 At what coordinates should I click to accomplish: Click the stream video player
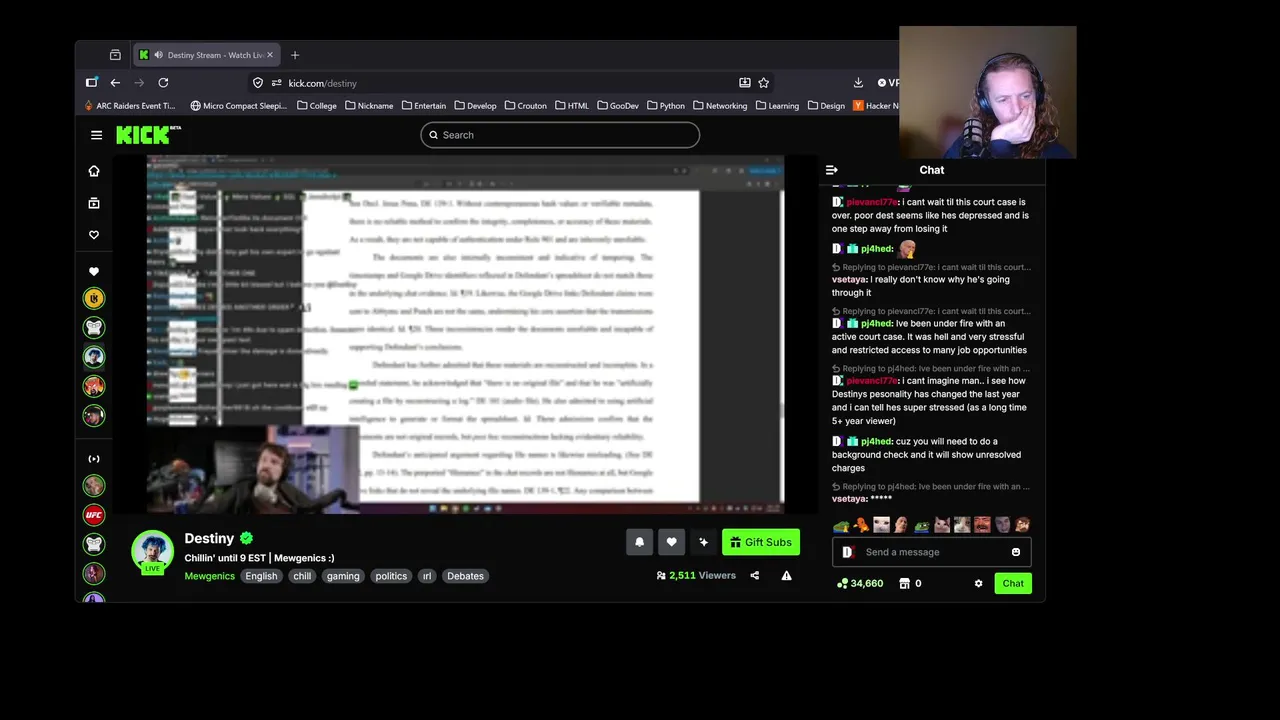coord(465,335)
